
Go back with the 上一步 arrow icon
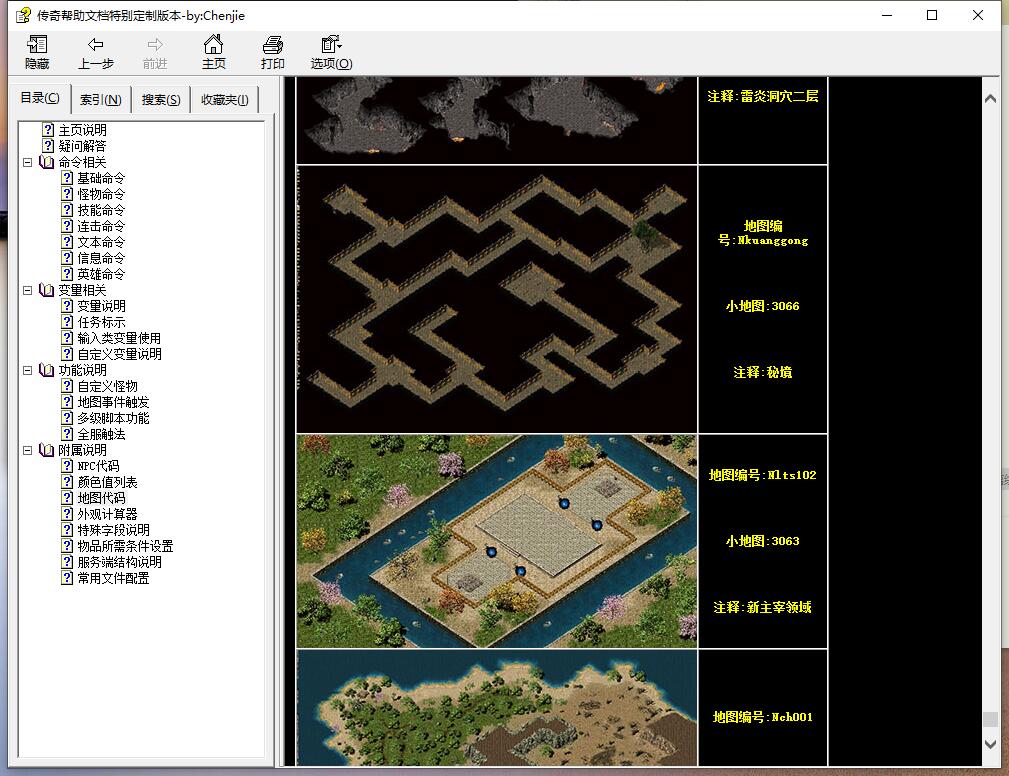tap(95, 44)
